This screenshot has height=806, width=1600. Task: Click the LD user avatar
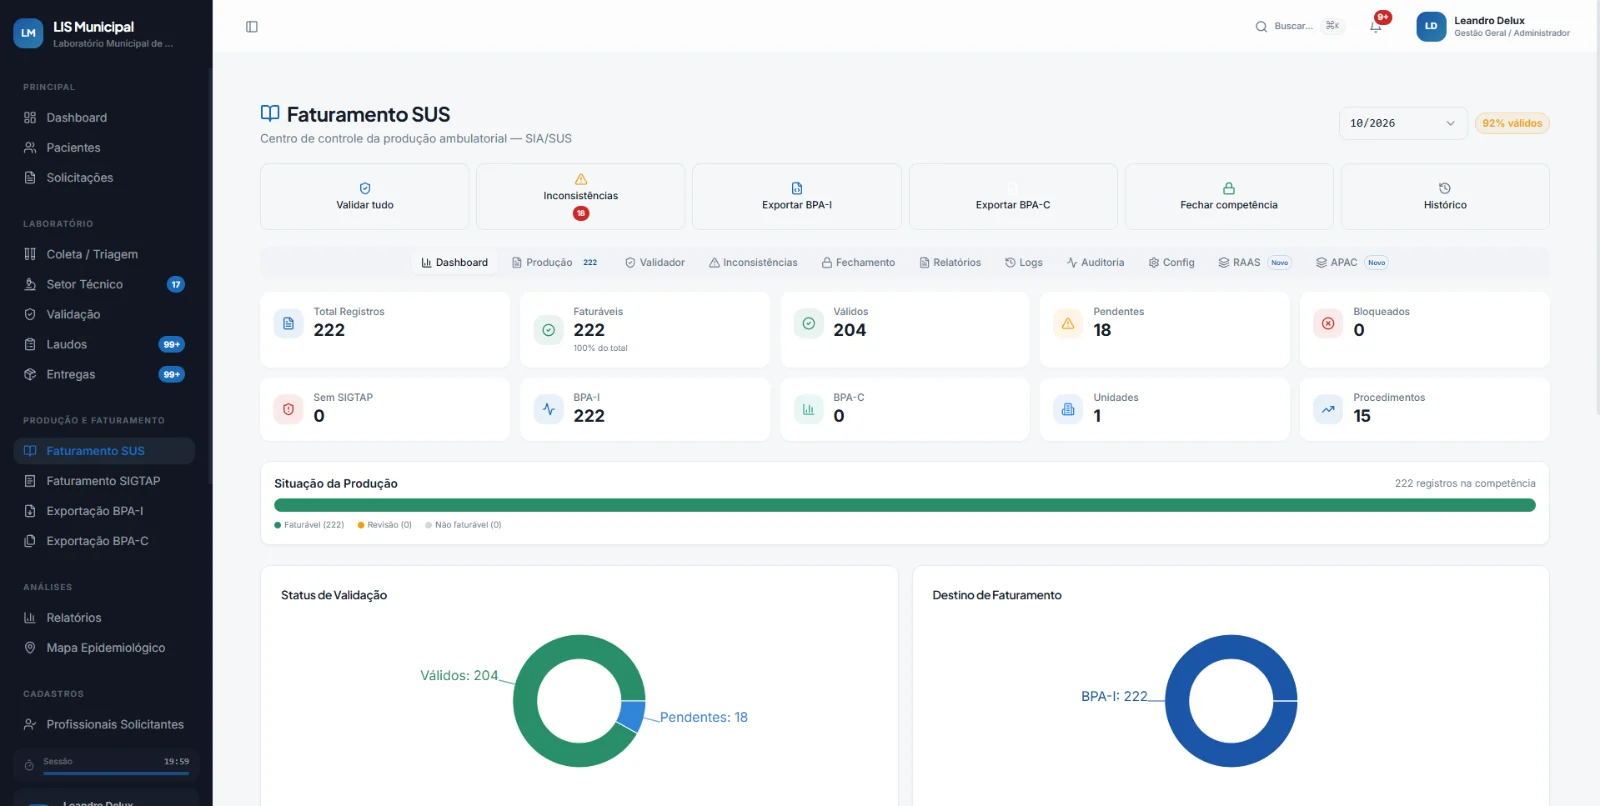tap(1431, 26)
